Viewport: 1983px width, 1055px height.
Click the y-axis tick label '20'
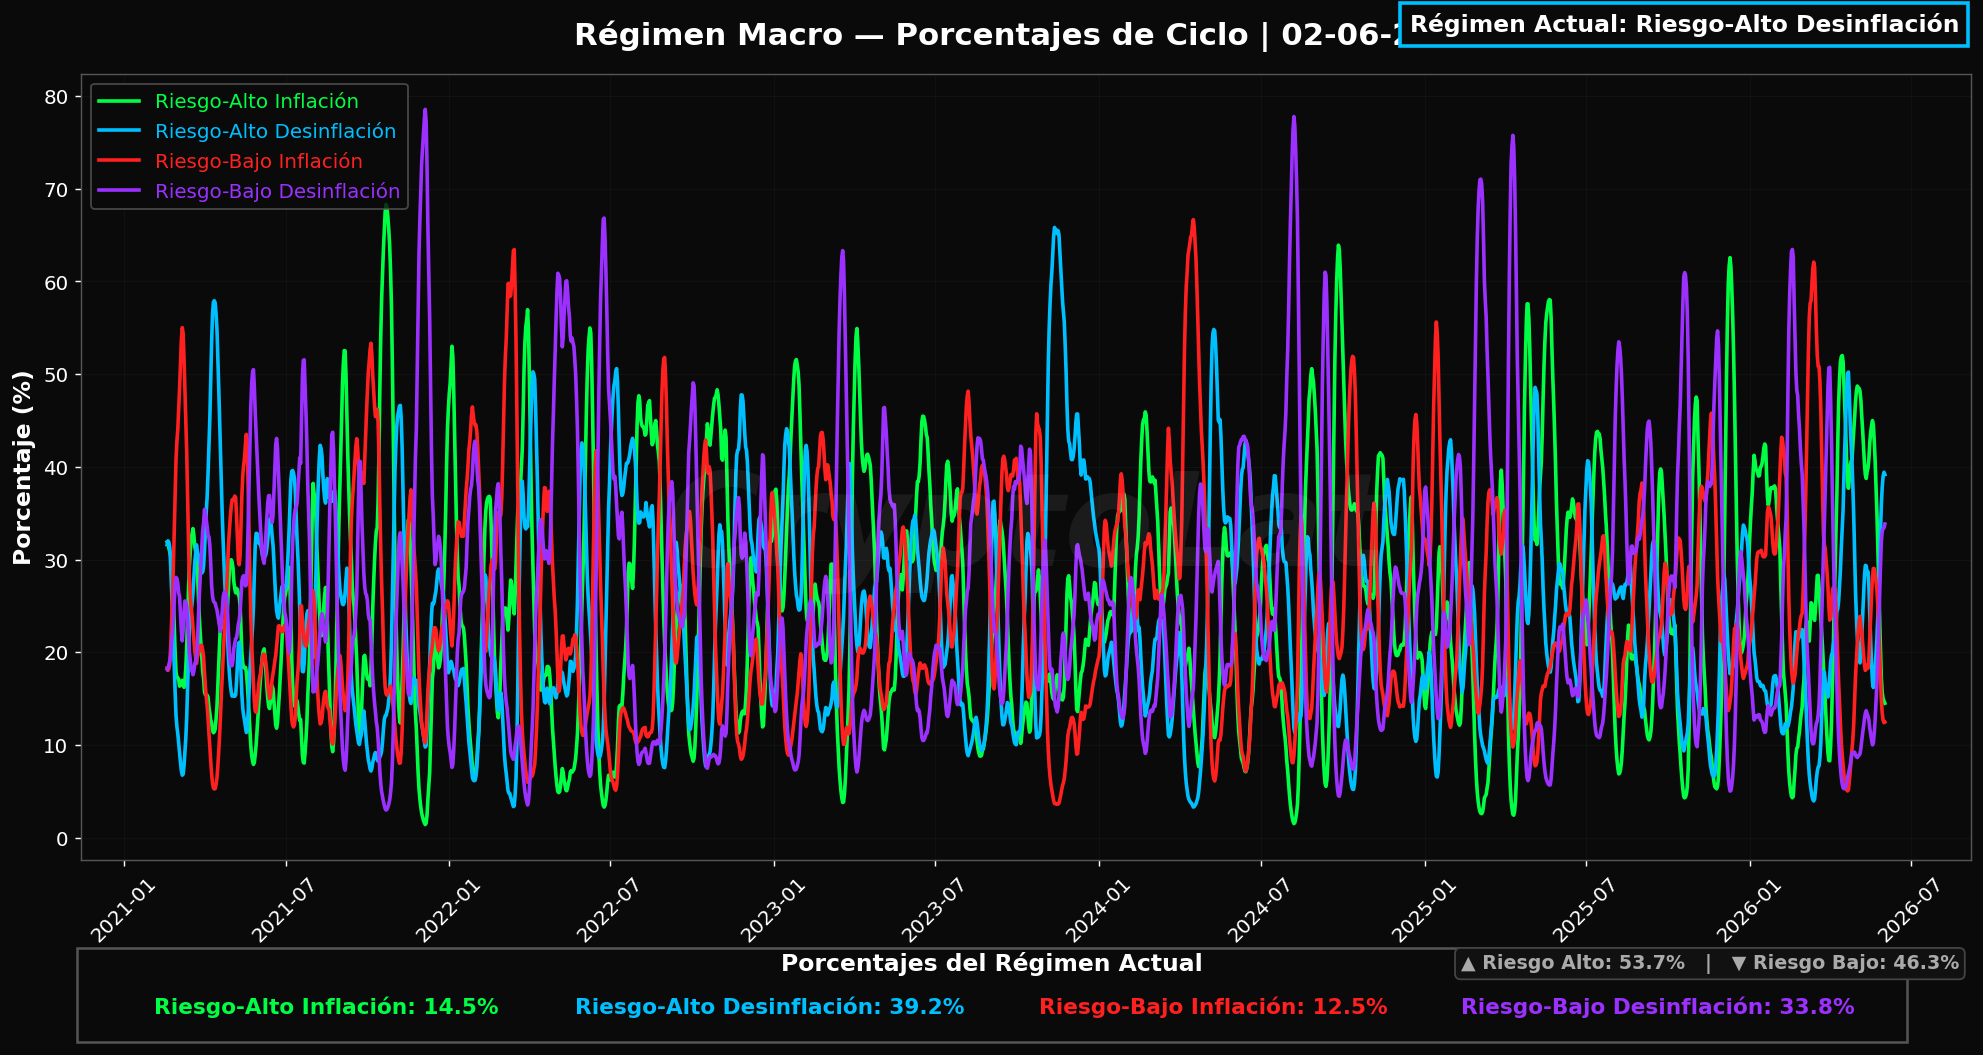56,653
